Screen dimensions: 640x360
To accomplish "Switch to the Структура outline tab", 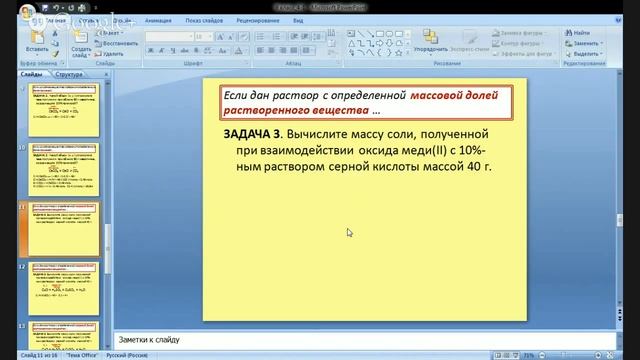I will [69, 74].
